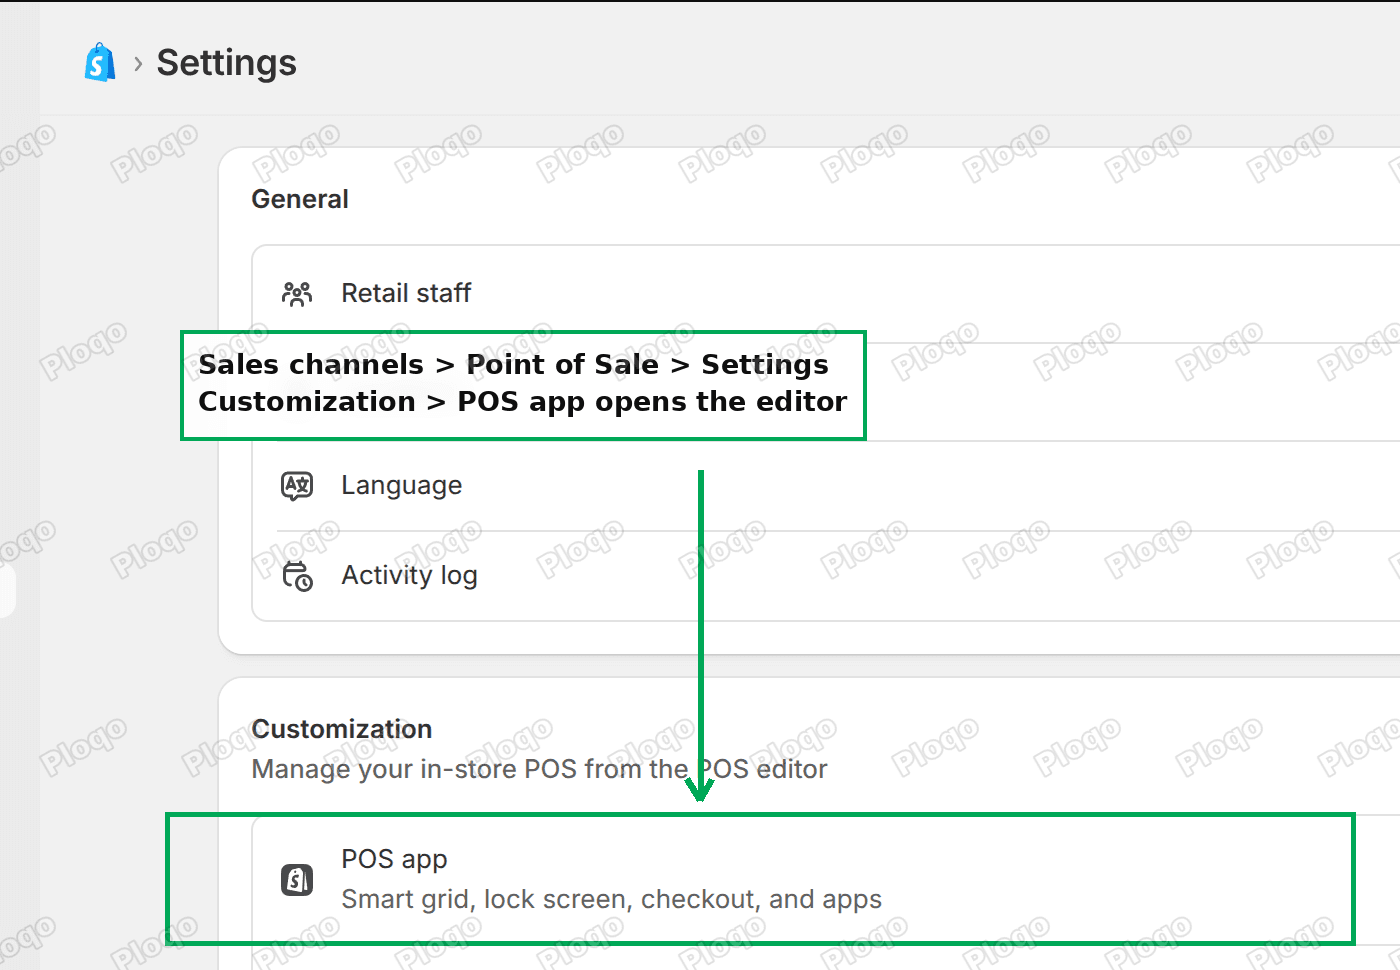
Task: Click the Language translate icon
Action: [x=297, y=486]
